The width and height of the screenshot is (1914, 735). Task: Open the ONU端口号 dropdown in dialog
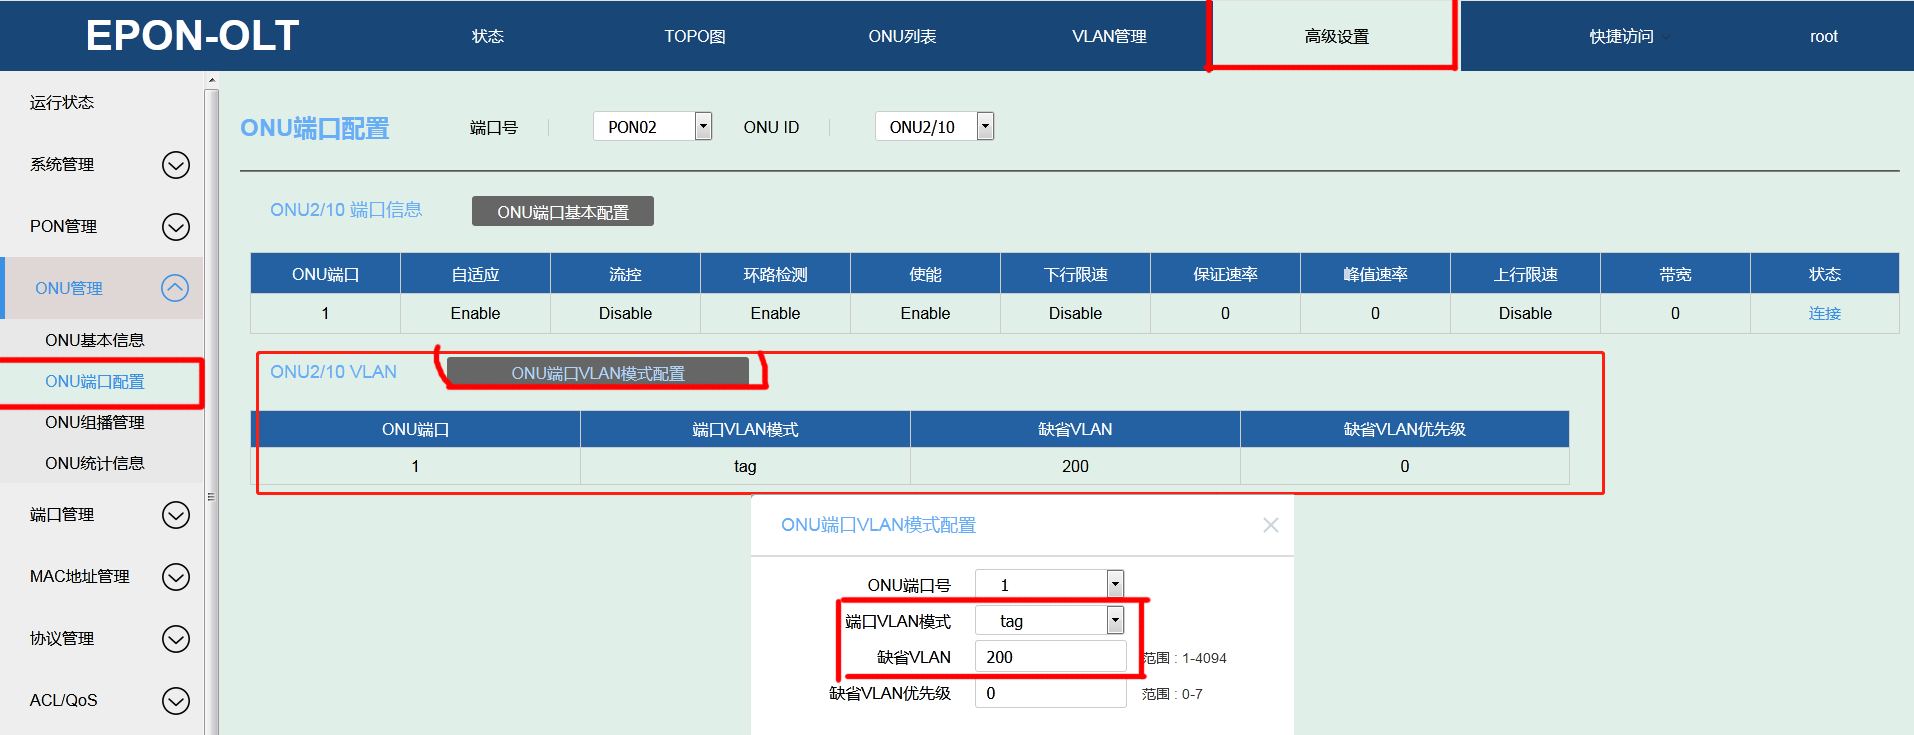tap(1115, 584)
